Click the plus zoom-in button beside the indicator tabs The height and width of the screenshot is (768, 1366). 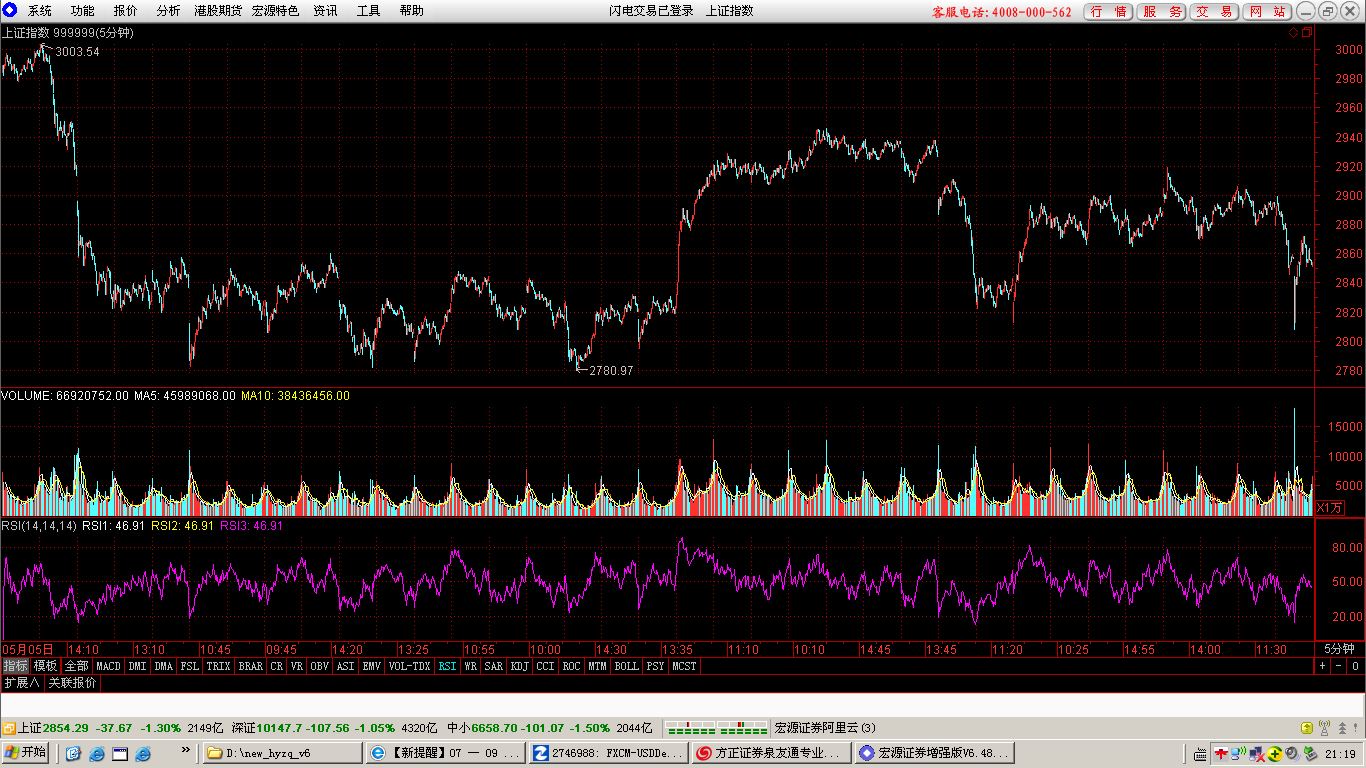[1322, 666]
